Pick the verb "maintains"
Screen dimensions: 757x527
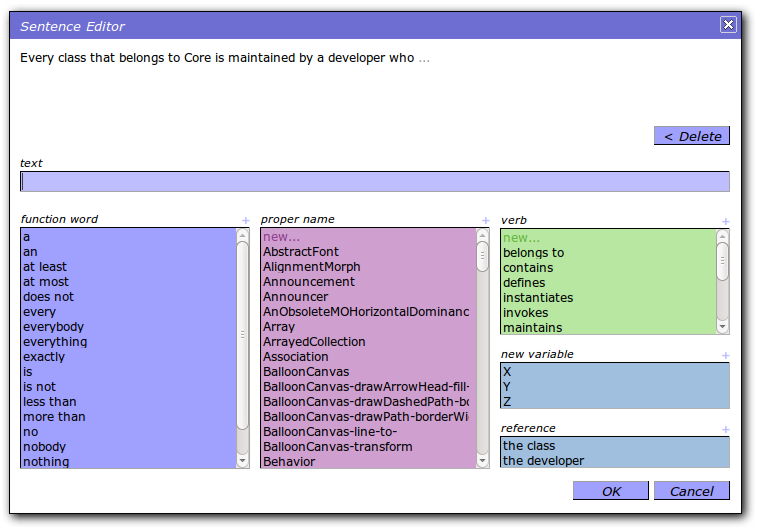[x=532, y=327]
